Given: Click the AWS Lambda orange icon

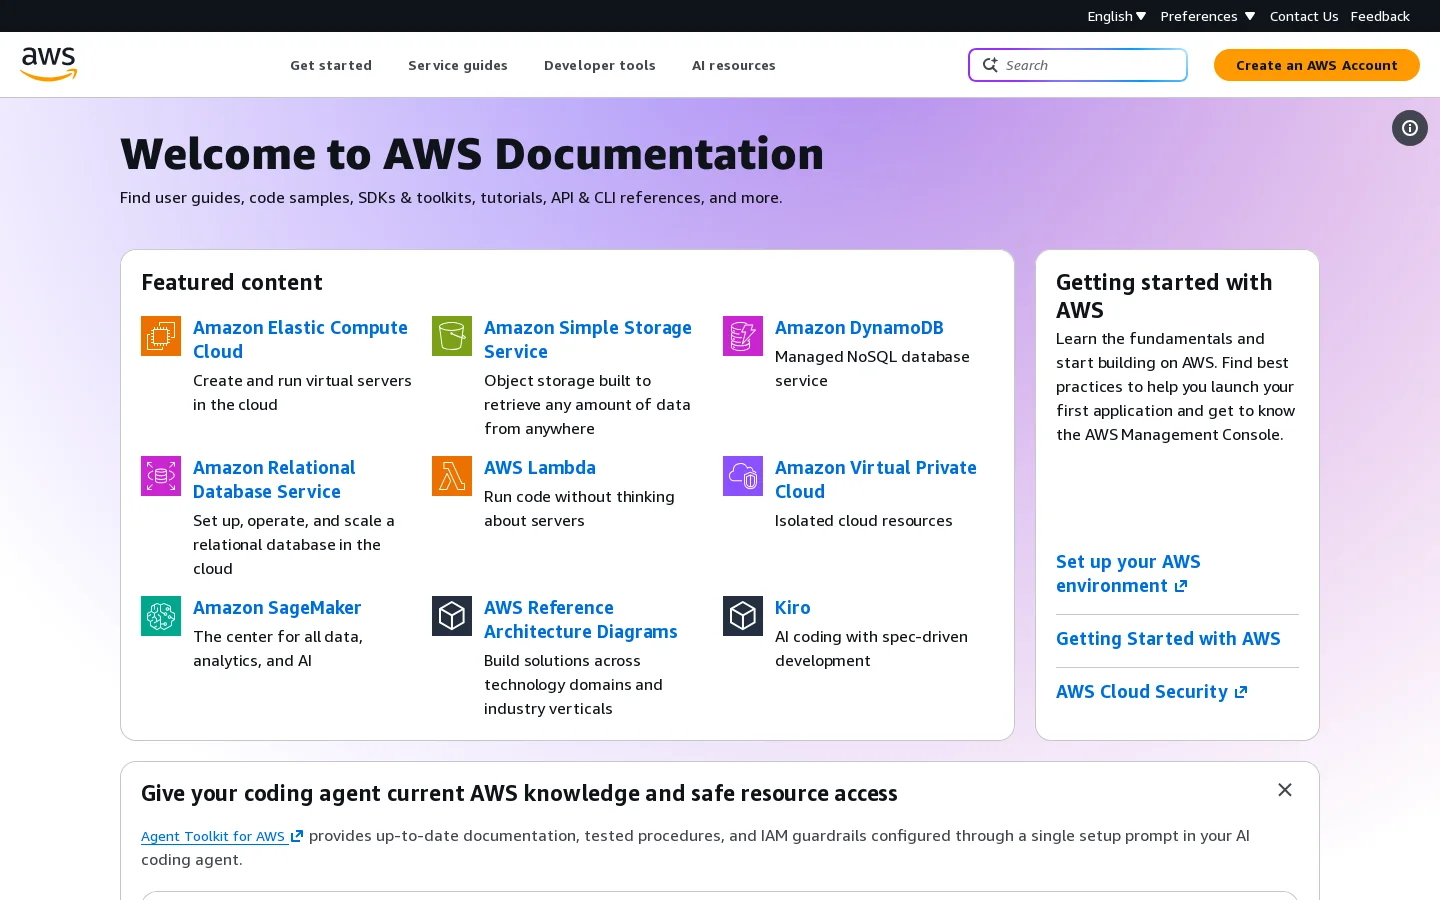Looking at the screenshot, I should (452, 476).
